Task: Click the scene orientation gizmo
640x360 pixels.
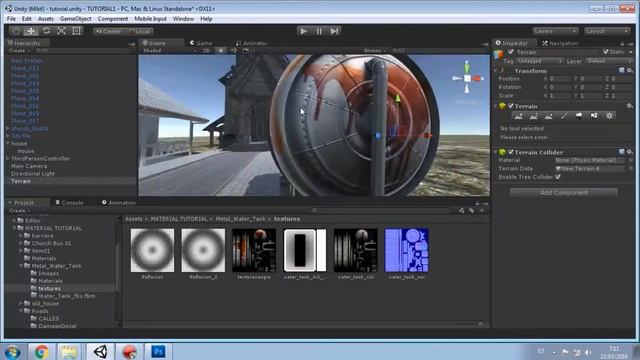Action: (467, 78)
